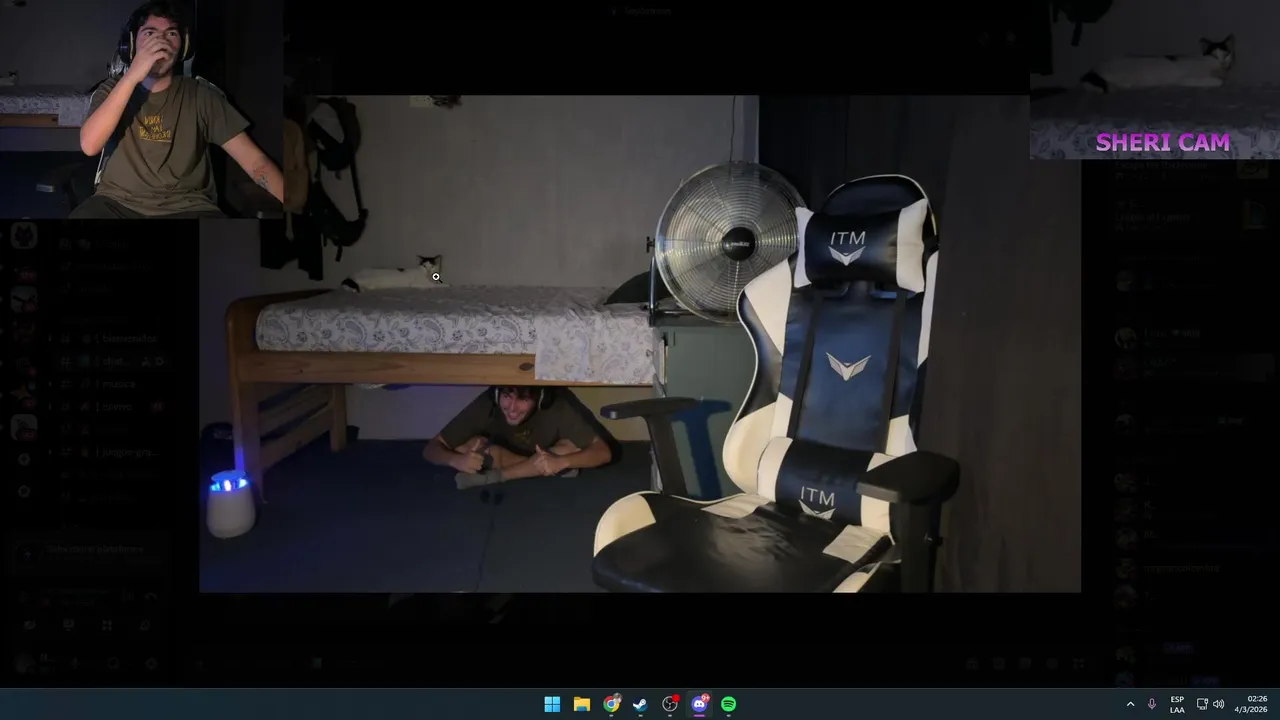
Task: Open the round taskbar app with red dot
Action: (x=670, y=704)
